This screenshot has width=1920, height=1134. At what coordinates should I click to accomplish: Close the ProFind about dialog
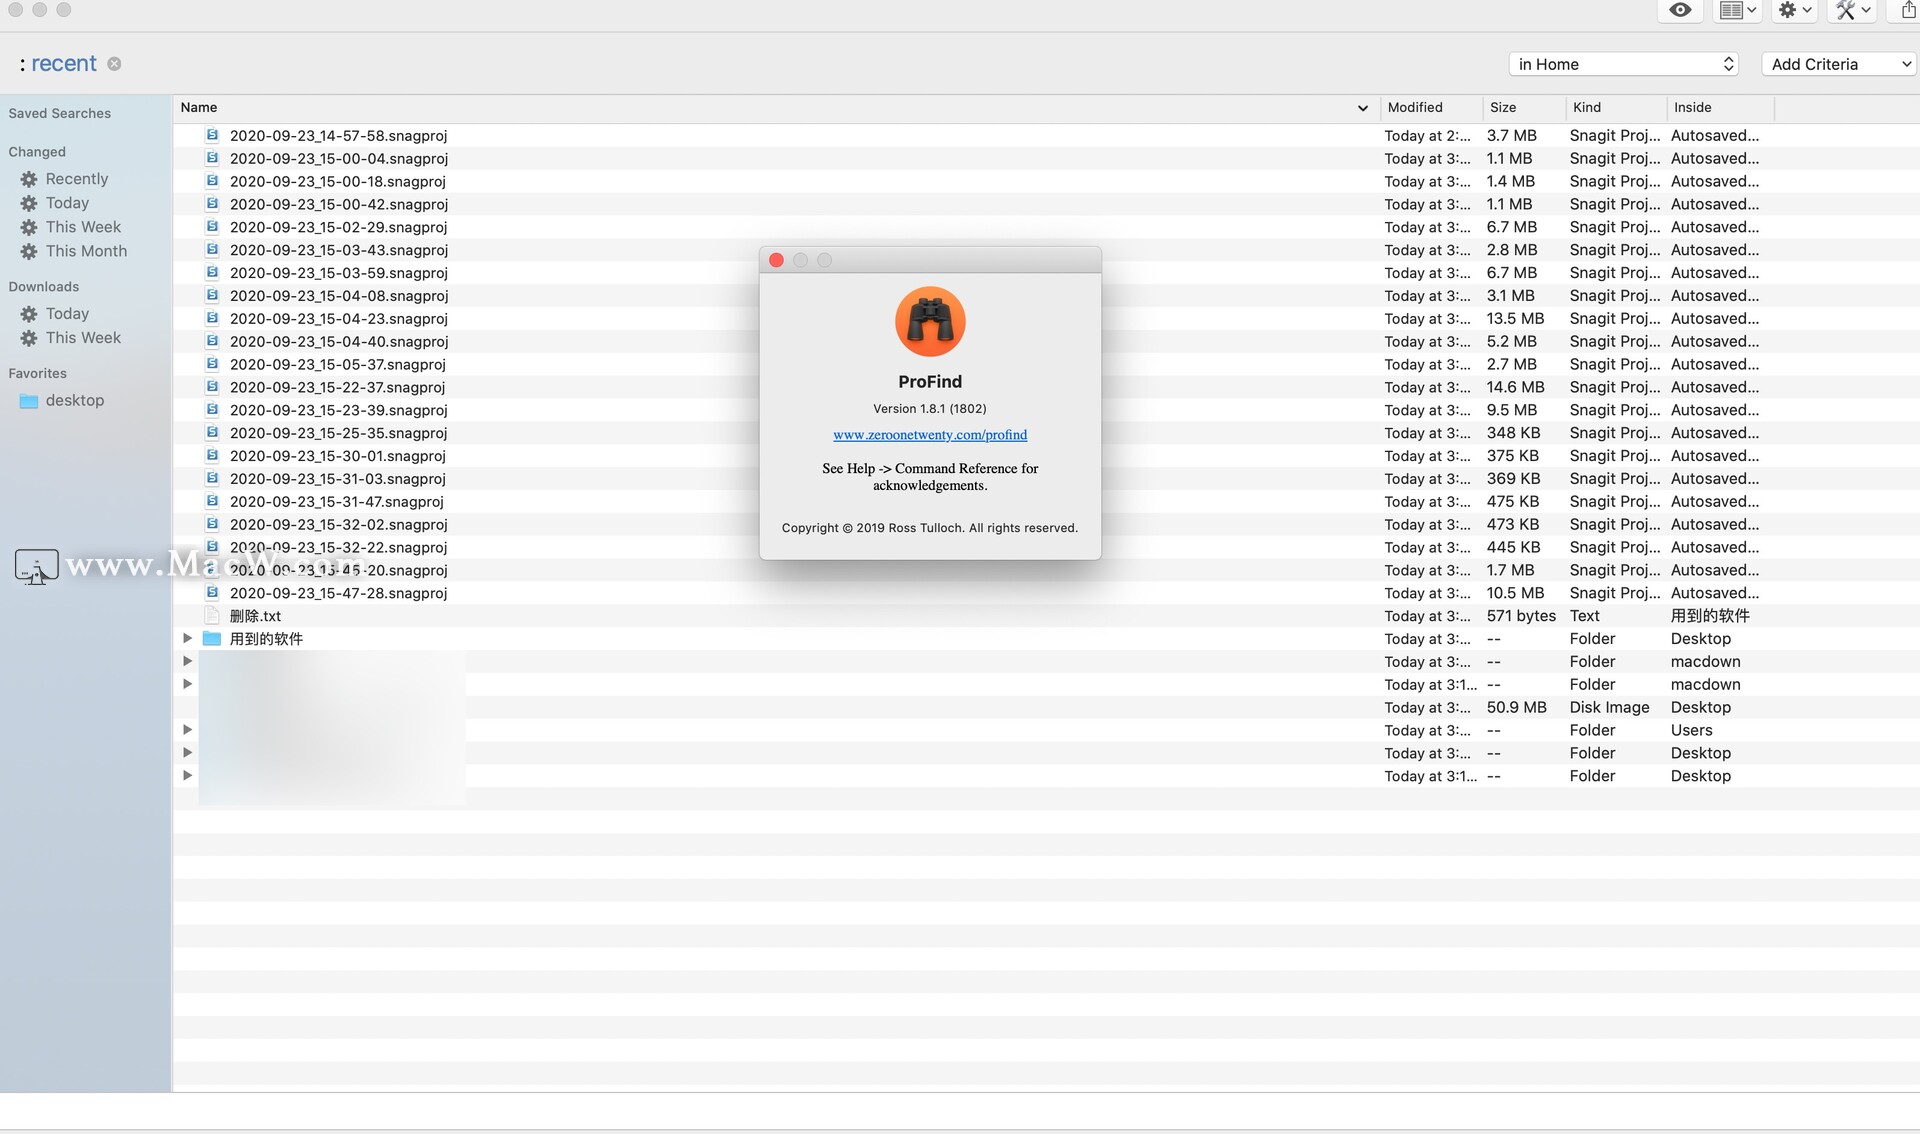[x=776, y=260]
